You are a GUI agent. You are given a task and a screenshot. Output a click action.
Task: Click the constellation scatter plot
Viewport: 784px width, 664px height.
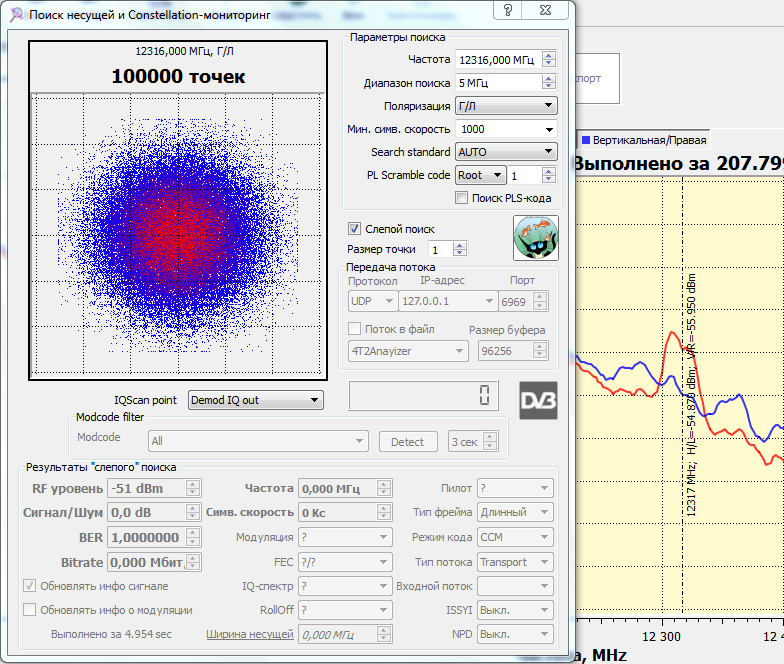[178, 234]
